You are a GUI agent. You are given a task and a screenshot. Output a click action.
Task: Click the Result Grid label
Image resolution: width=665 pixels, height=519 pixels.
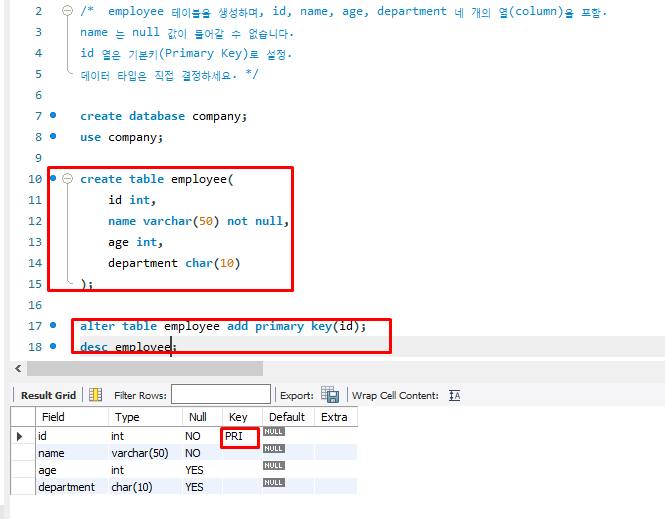[48, 395]
